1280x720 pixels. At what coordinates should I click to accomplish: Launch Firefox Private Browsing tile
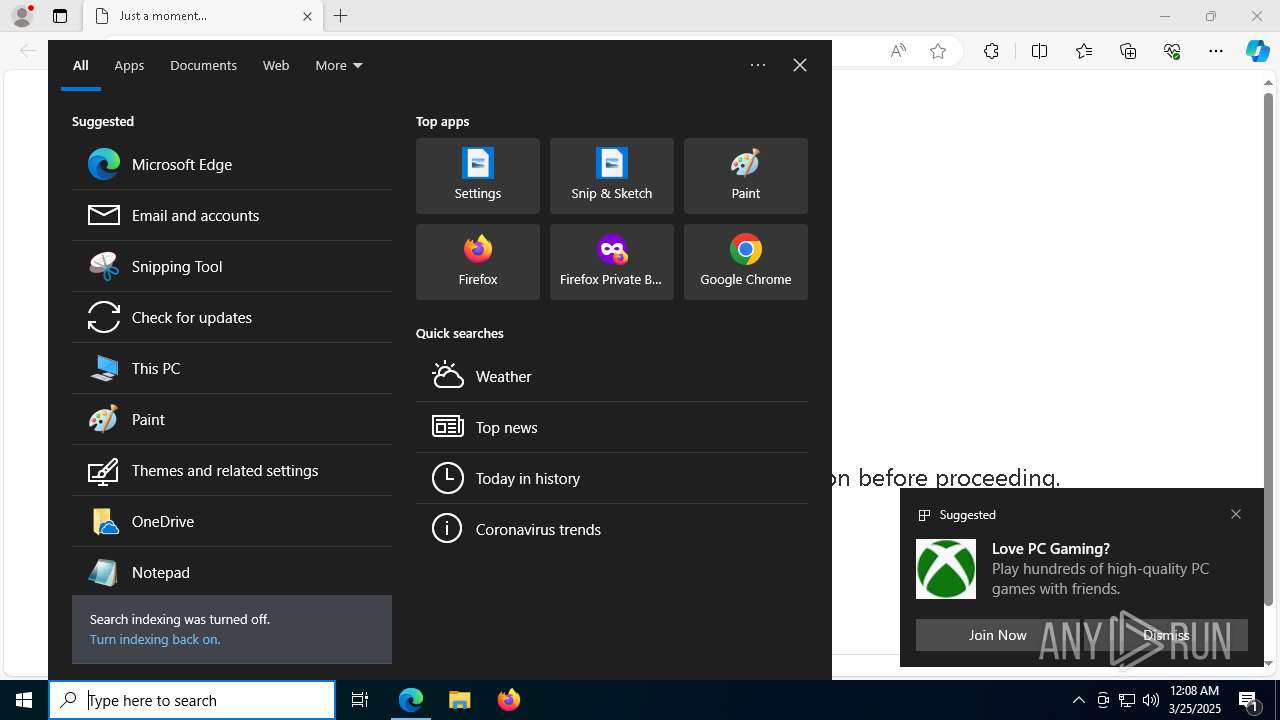click(612, 262)
